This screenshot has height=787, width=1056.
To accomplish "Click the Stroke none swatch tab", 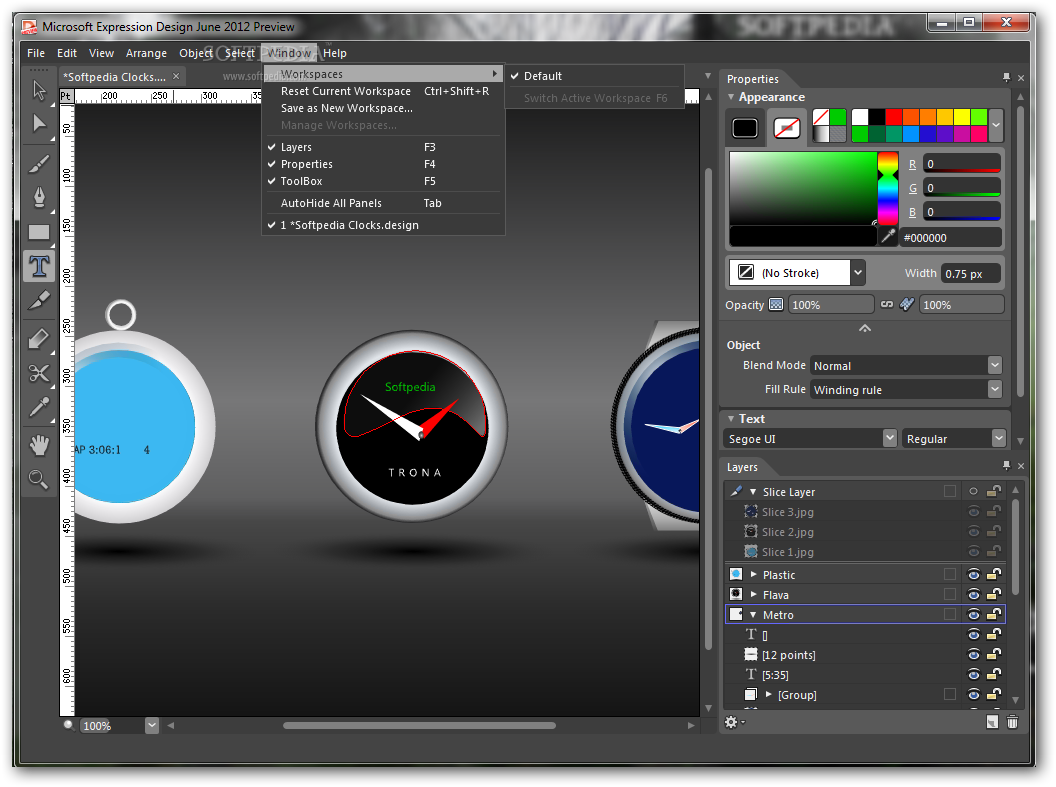I will click(787, 127).
